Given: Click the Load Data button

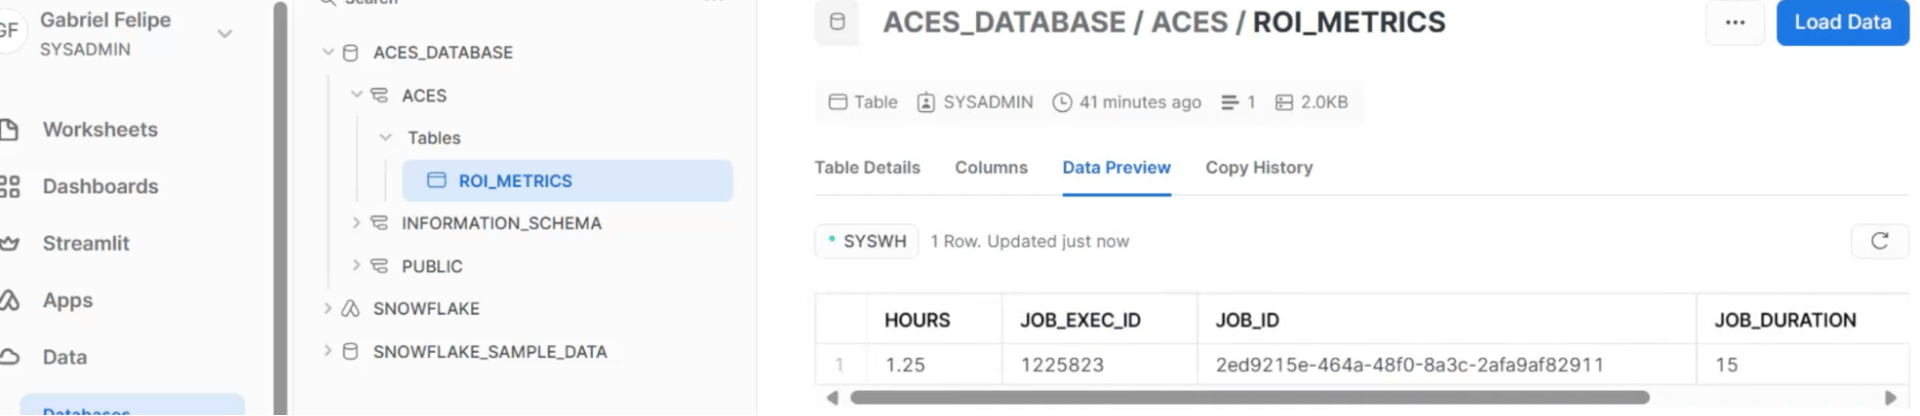Looking at the screenshot, I should tap(1842, 22).
